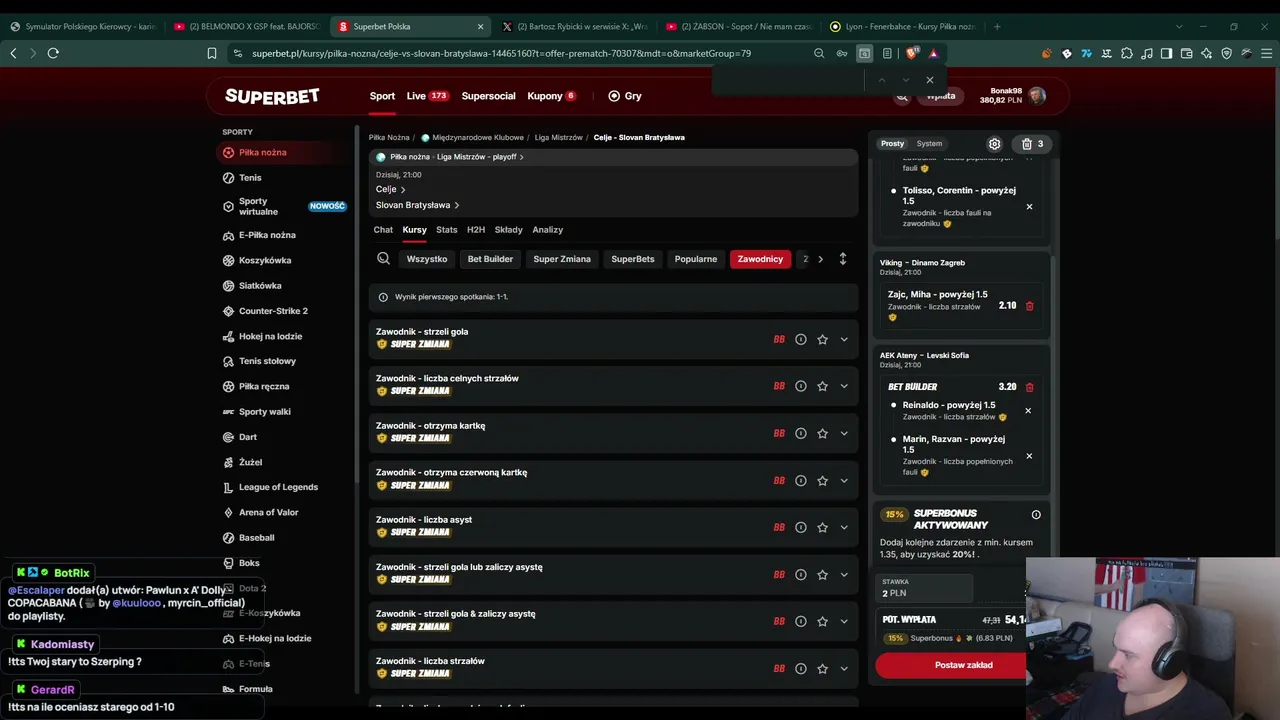Show info for 'Zawodnik - liczba asyst' market

tap(800, 527)
